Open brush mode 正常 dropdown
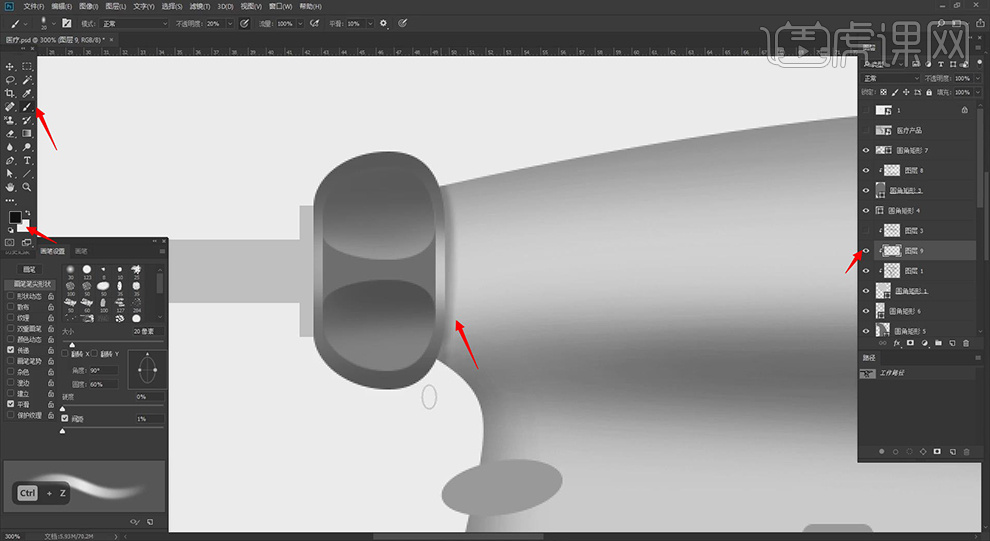This screenshot has width=990, height=541. point(134,23)
